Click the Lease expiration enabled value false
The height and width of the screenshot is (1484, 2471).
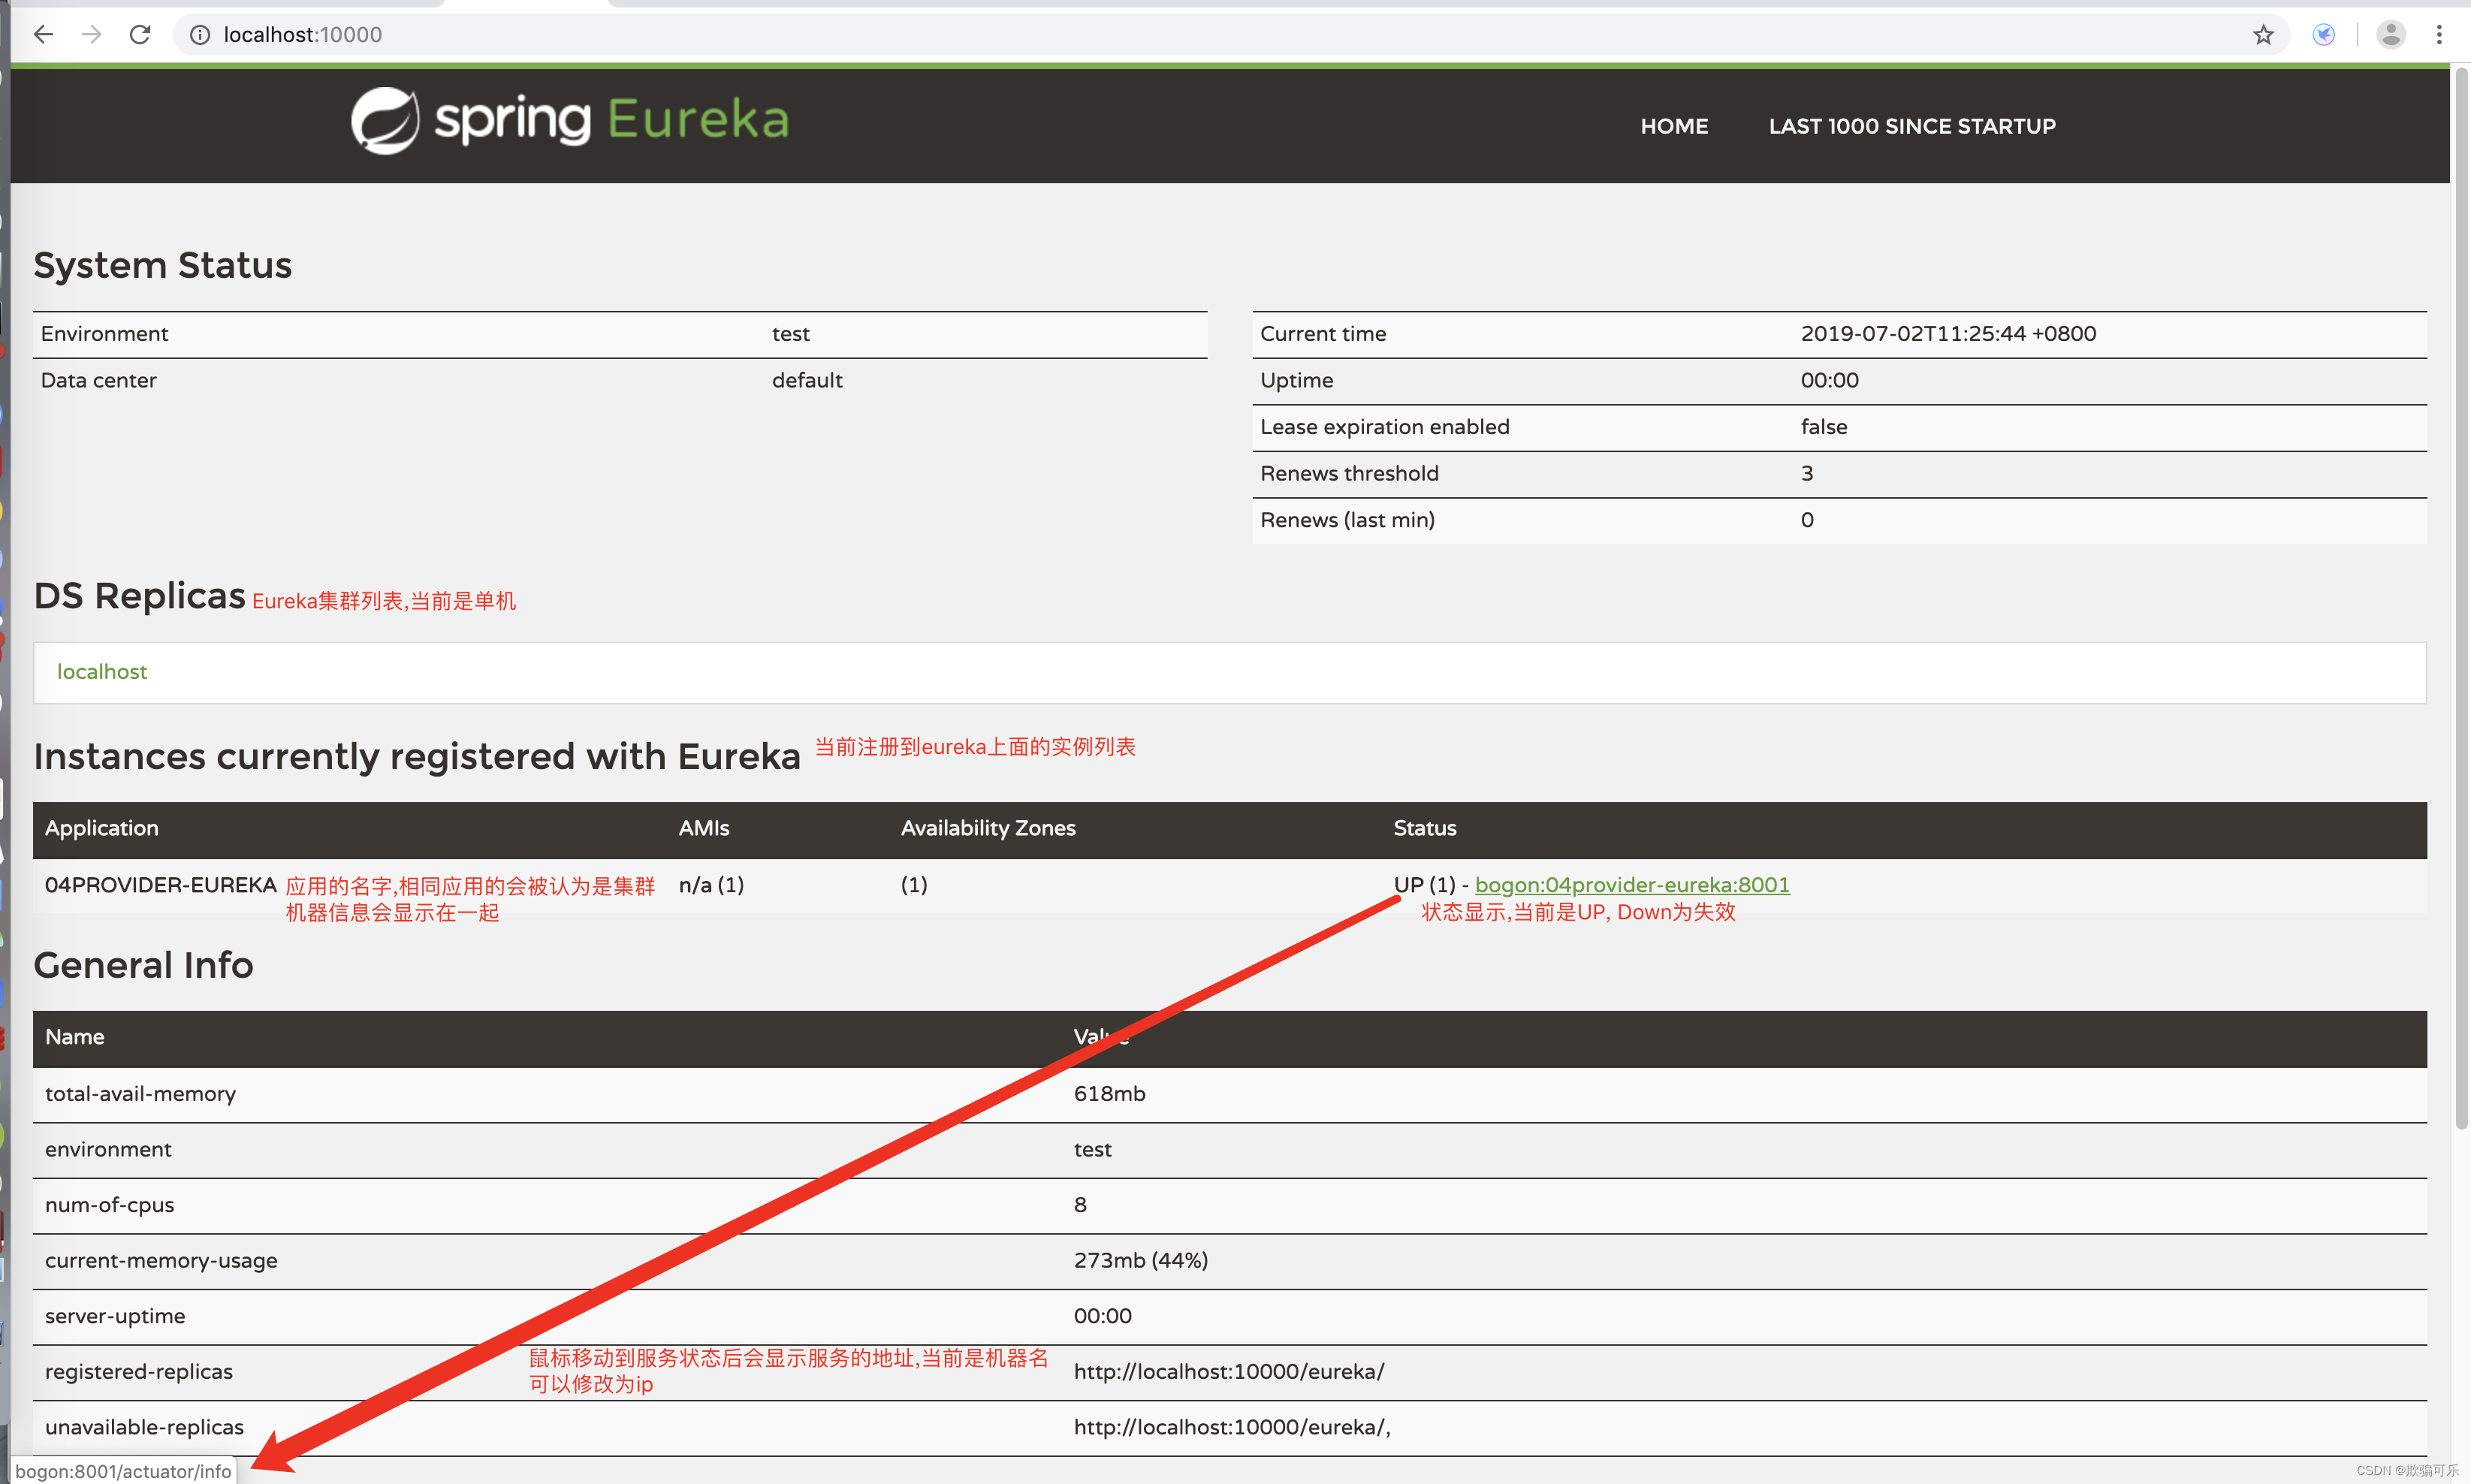click(1824, 427)
